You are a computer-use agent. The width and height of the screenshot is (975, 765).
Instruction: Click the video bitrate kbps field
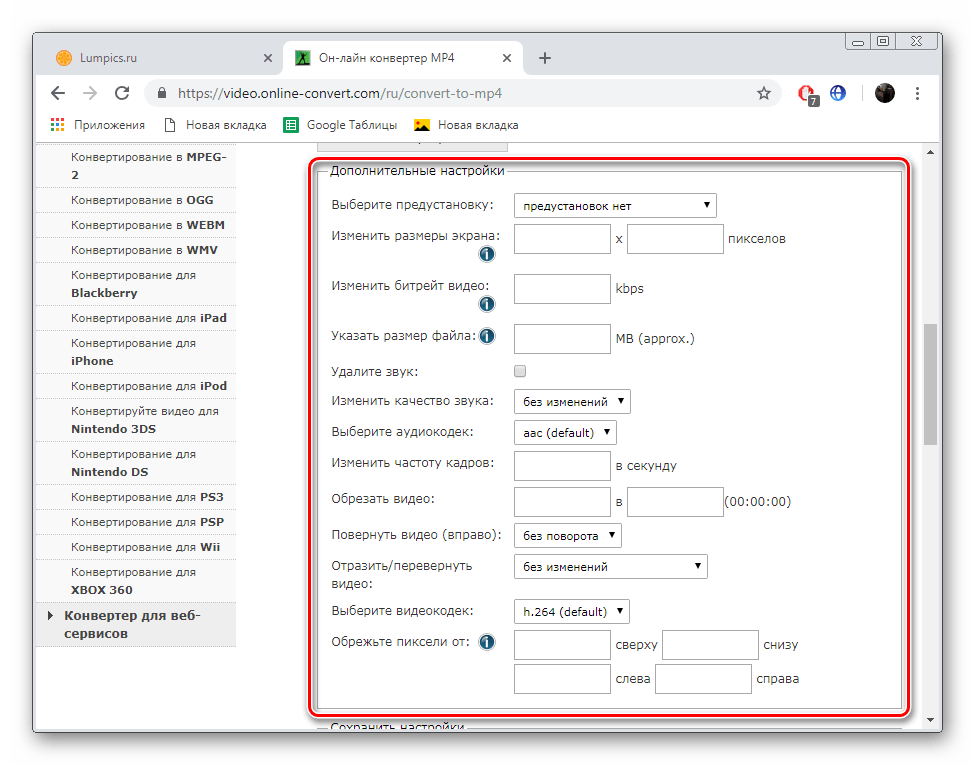click(x=562, y=289)
